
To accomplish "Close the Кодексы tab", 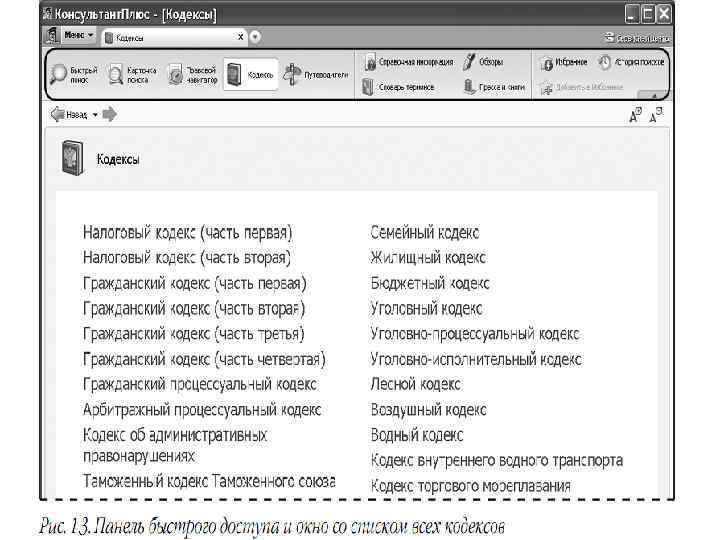I will [x=241, y=37].
